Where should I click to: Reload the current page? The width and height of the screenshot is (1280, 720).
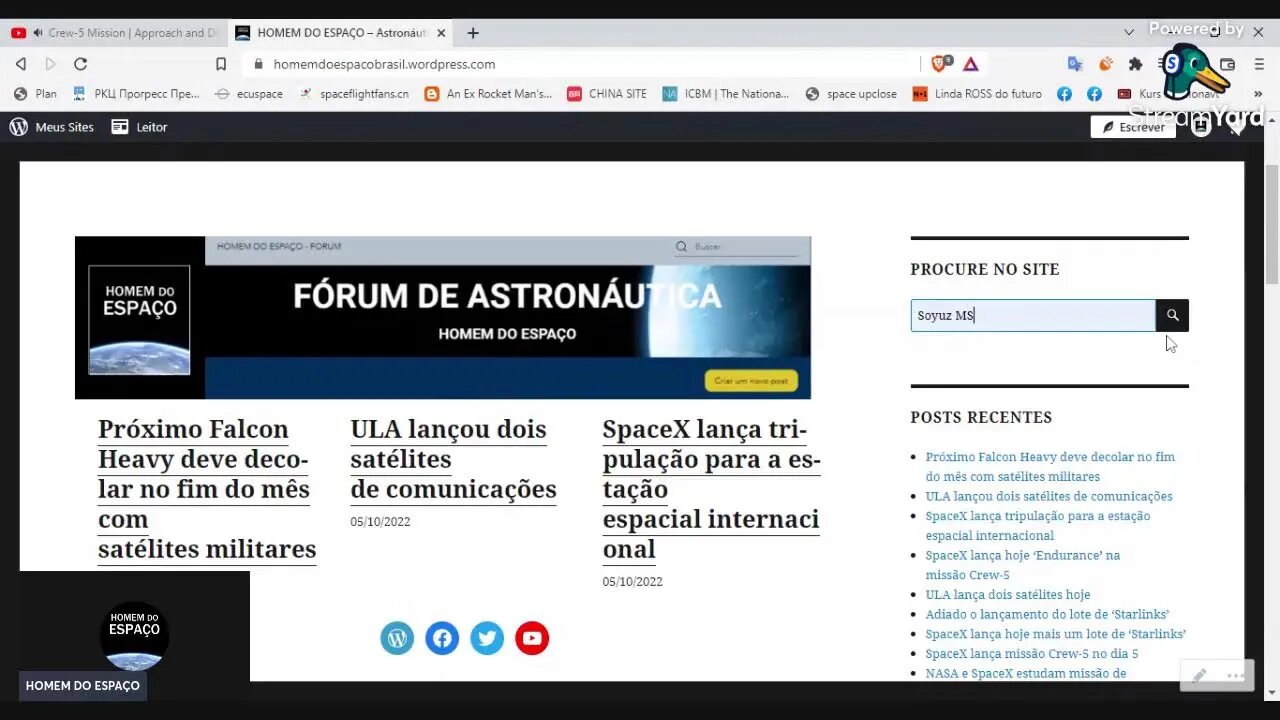point(80,64)
